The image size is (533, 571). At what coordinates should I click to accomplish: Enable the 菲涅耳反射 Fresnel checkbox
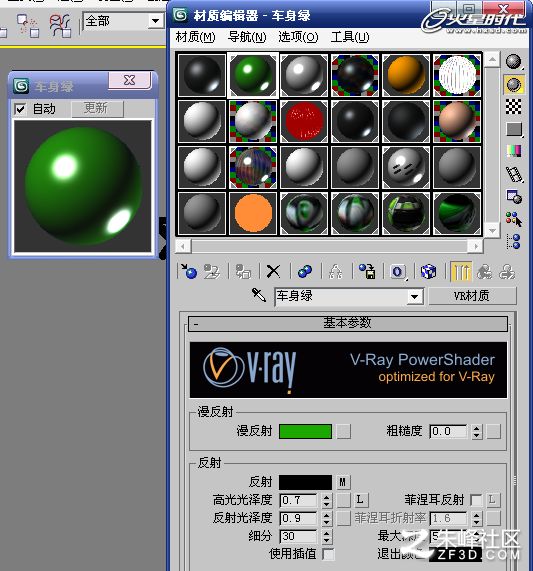pyautogui.click(x=475, y=500)
